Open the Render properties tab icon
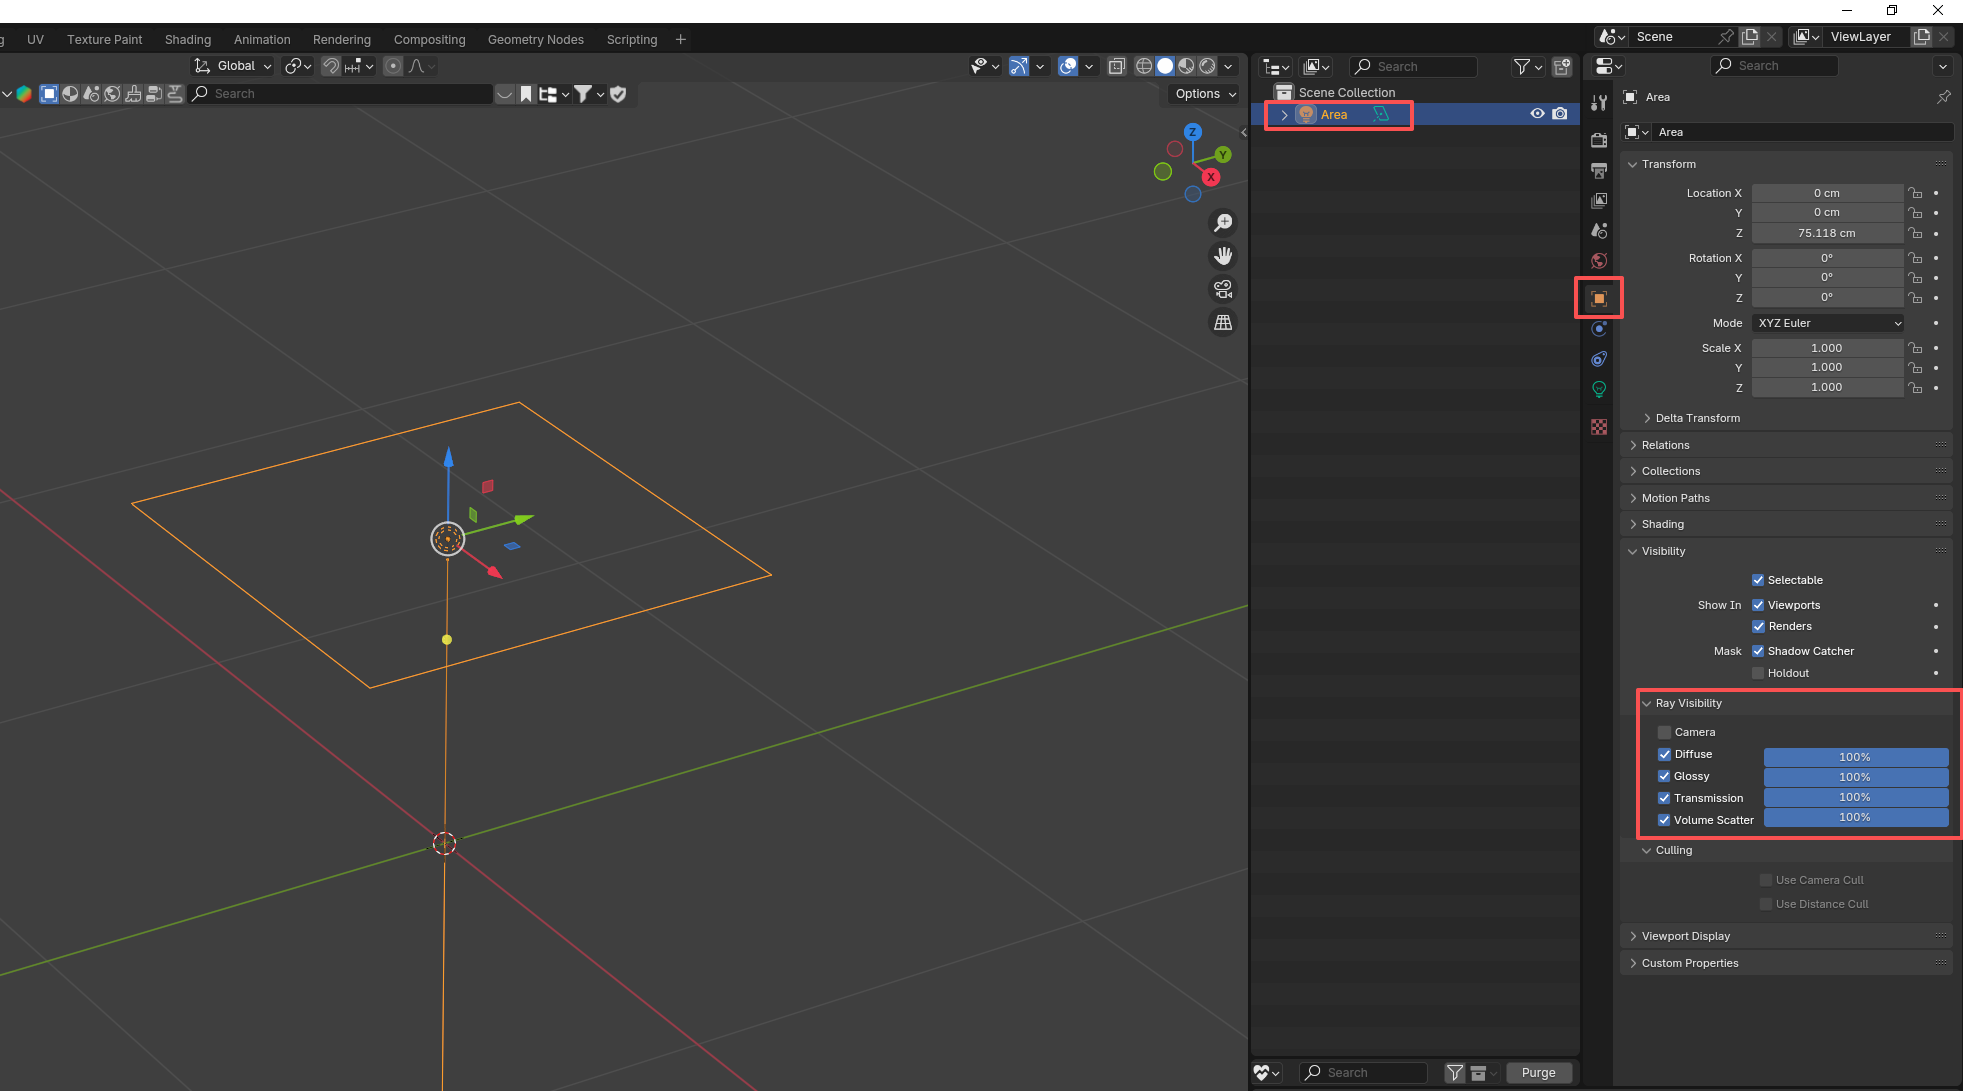1963x1091 pixels. 1599,140
